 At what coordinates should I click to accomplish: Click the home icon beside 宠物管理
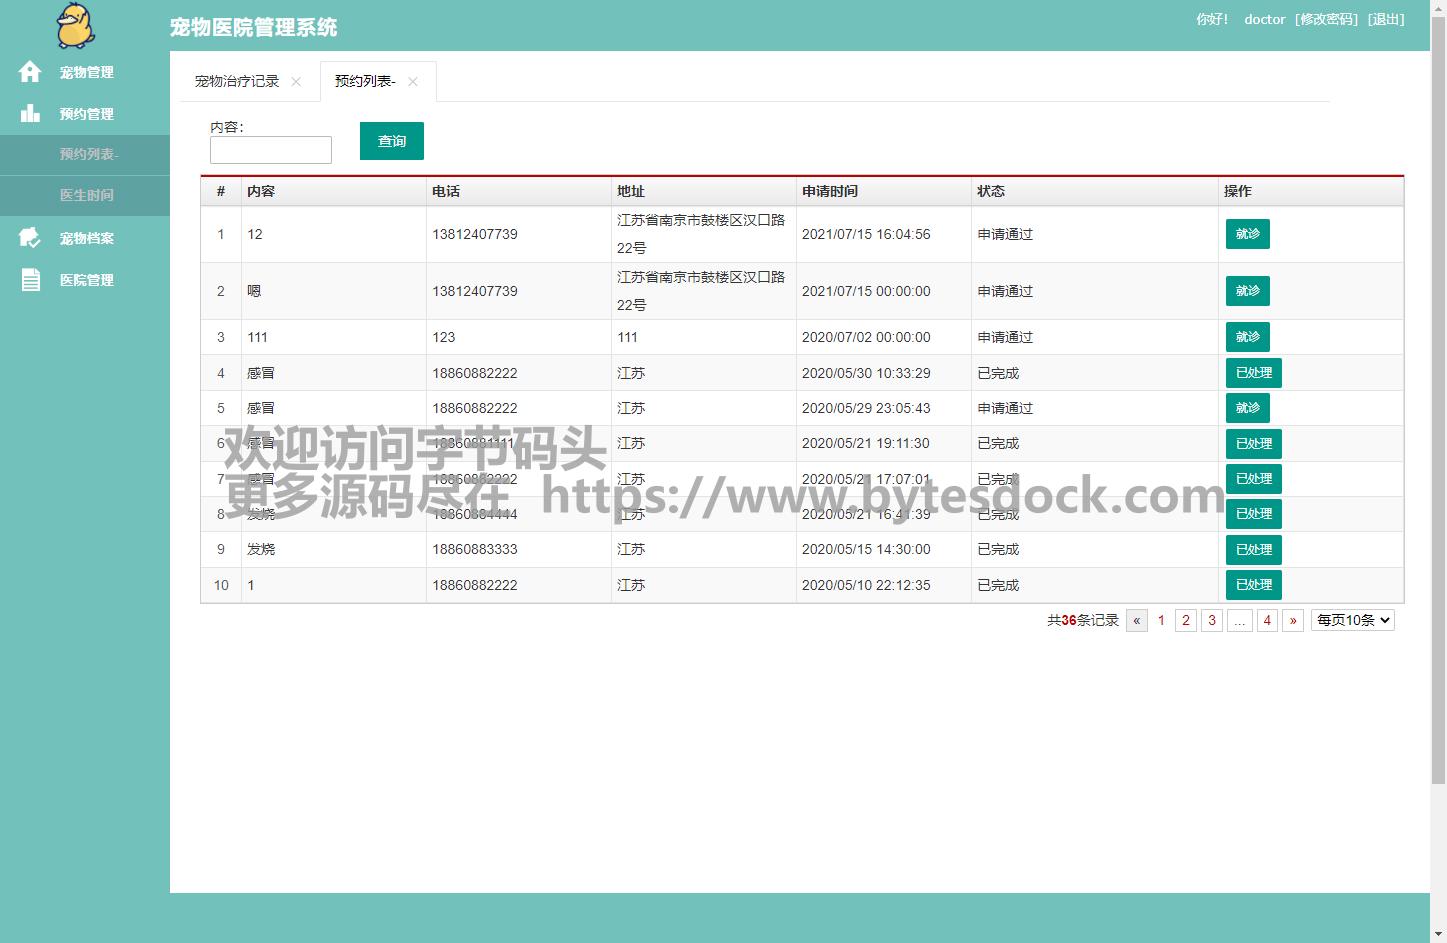point(30,72)
